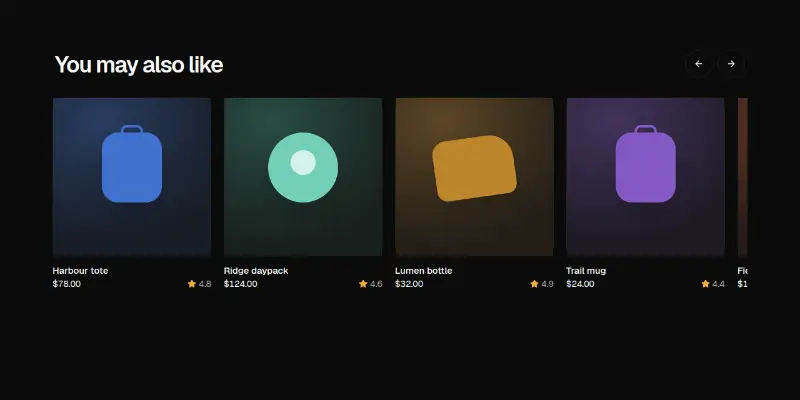The image size is (800, 400).
Task: Click the next arrow carousel button
Action: tap(731, 64)
